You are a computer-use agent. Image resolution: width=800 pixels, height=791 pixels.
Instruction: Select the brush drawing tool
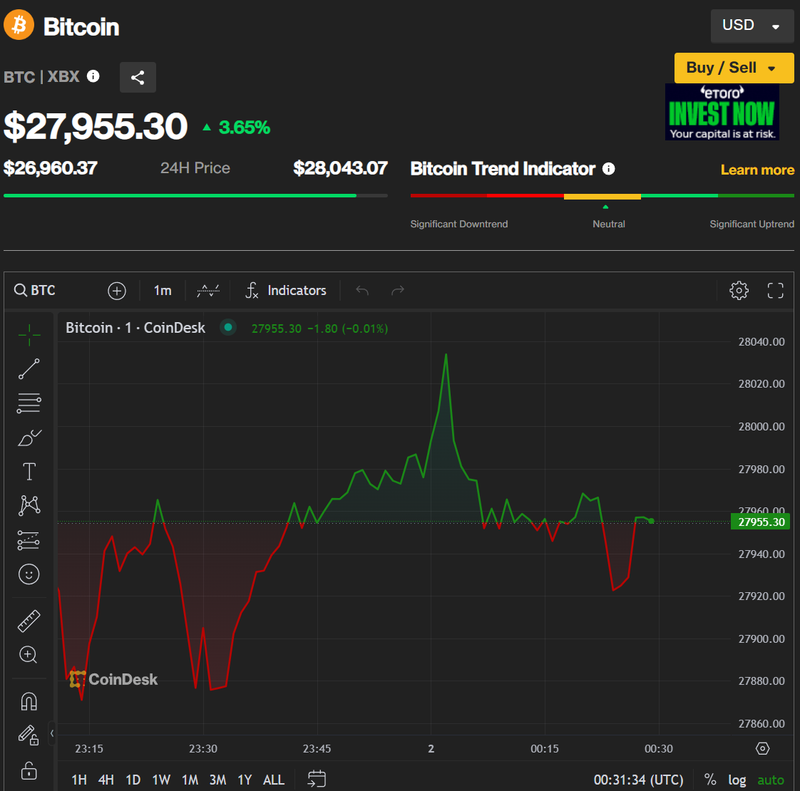(x=29, y=437)
